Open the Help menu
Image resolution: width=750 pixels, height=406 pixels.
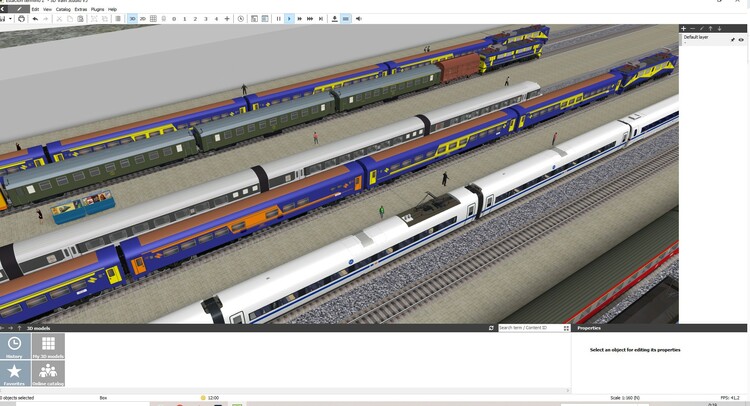pyautogui.click(x=112, y=9)
